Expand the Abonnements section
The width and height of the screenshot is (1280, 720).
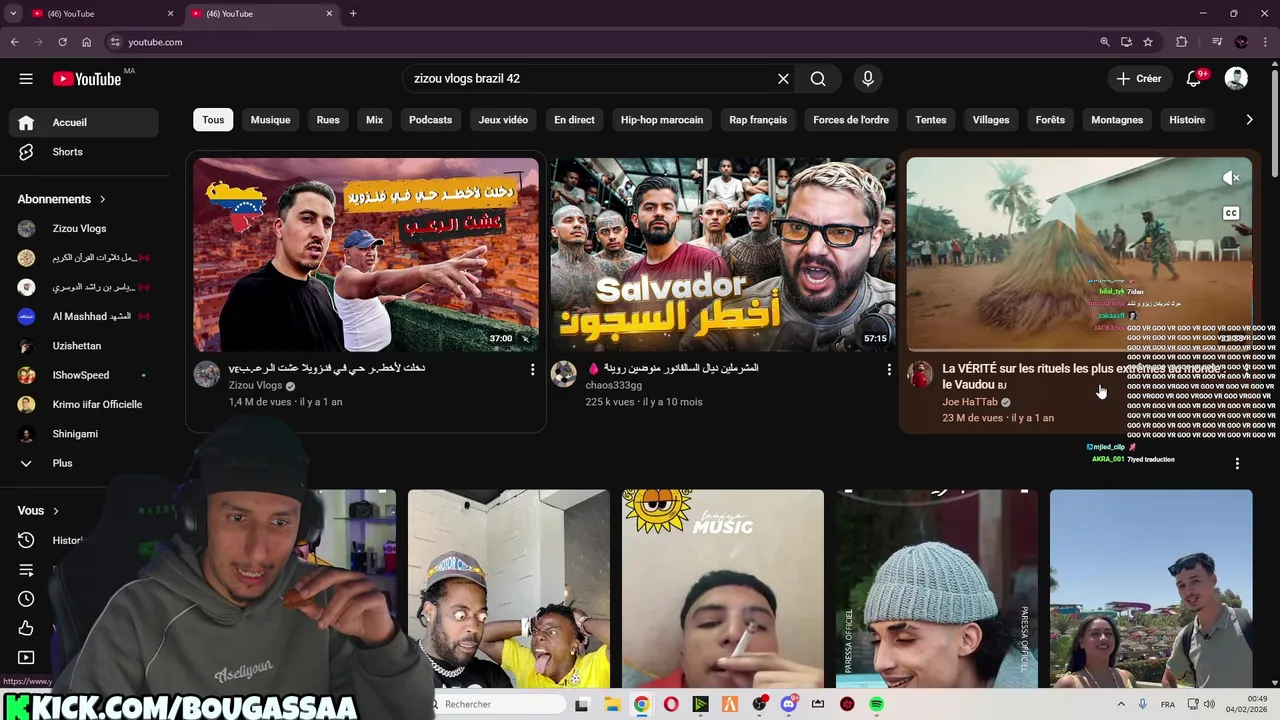61,199
